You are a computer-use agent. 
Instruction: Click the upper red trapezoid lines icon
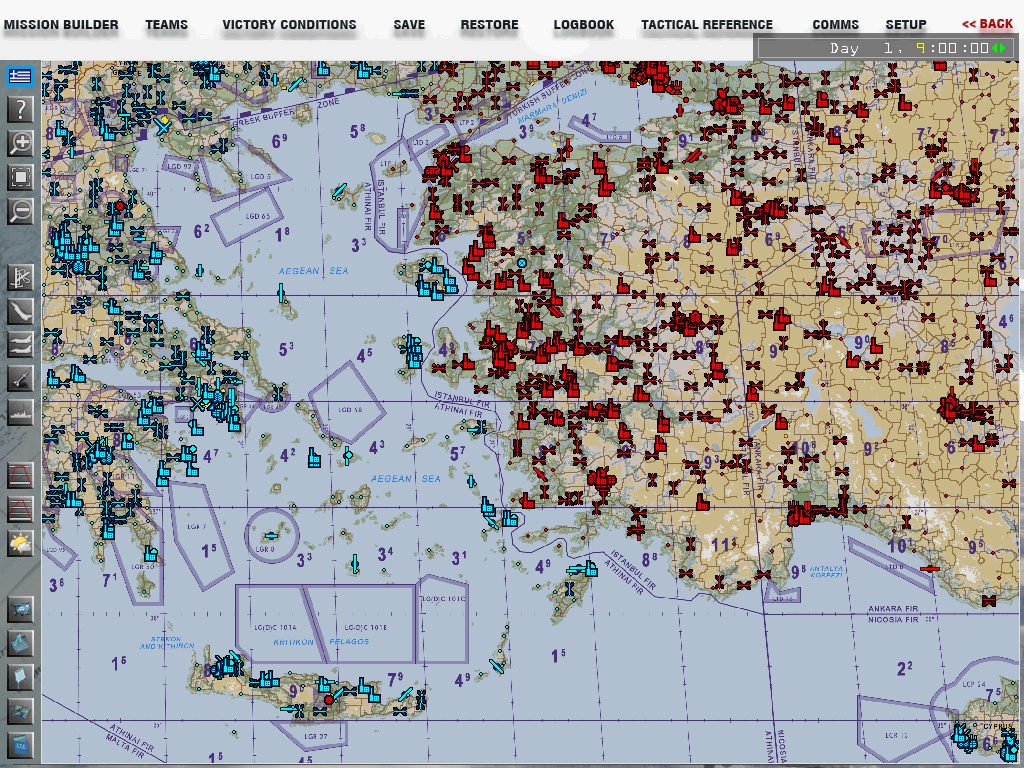coord(20,476)
